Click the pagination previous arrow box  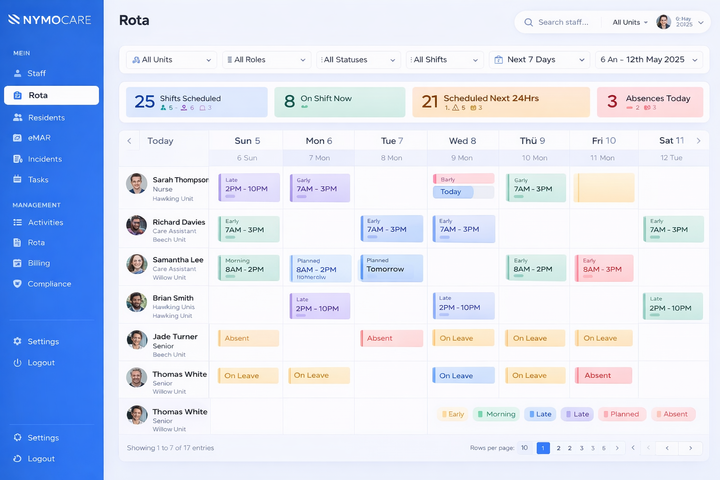(667, 448)
